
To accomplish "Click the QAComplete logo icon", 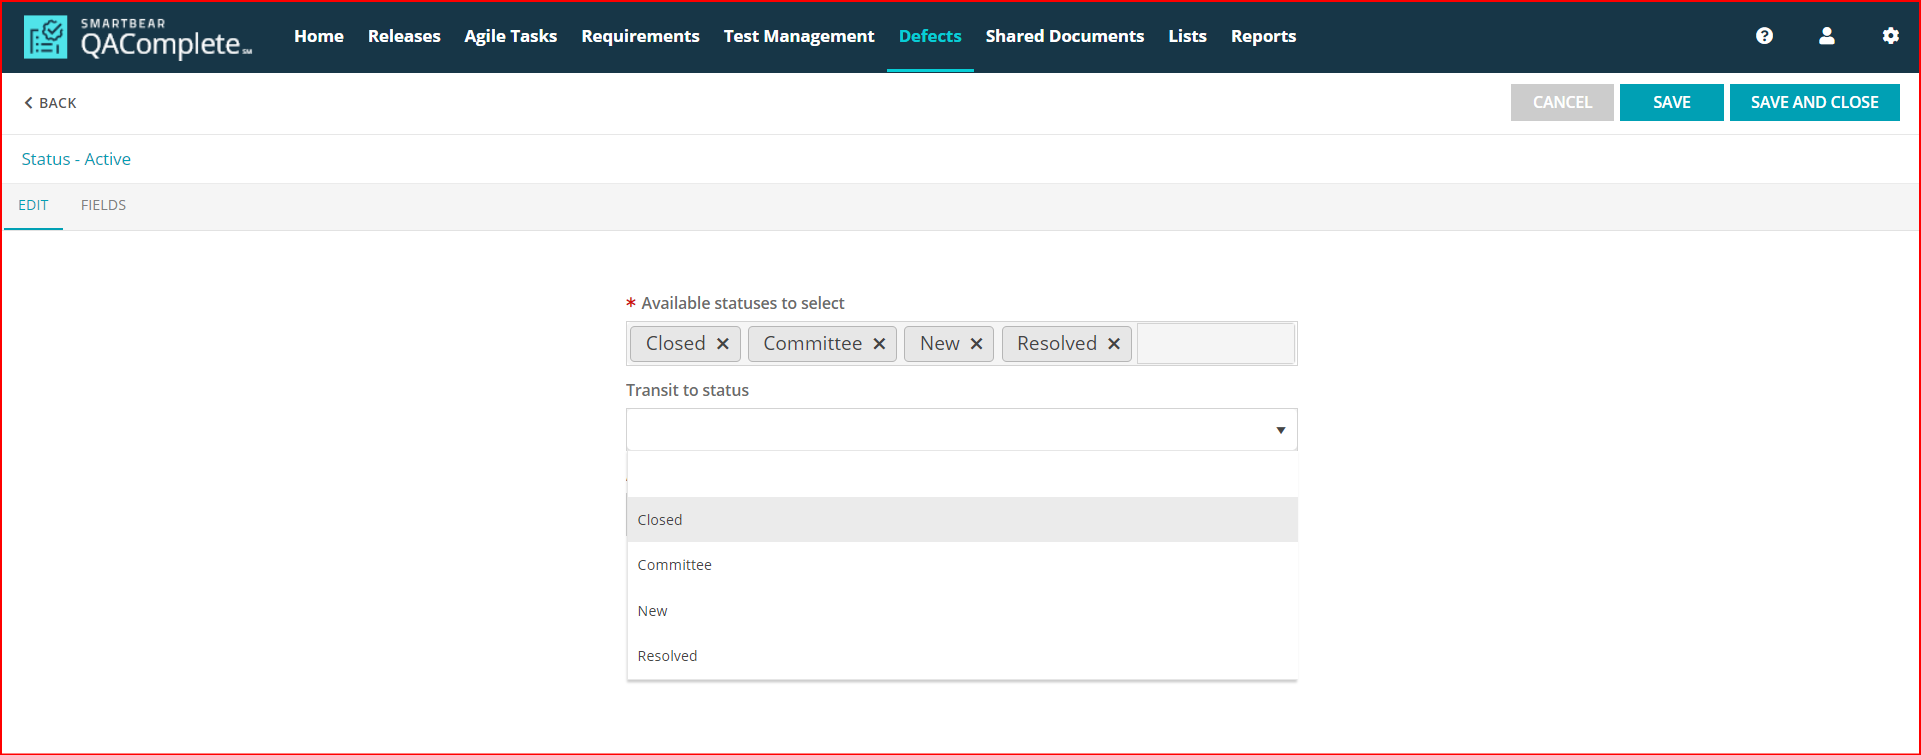I will pos(46,37).
